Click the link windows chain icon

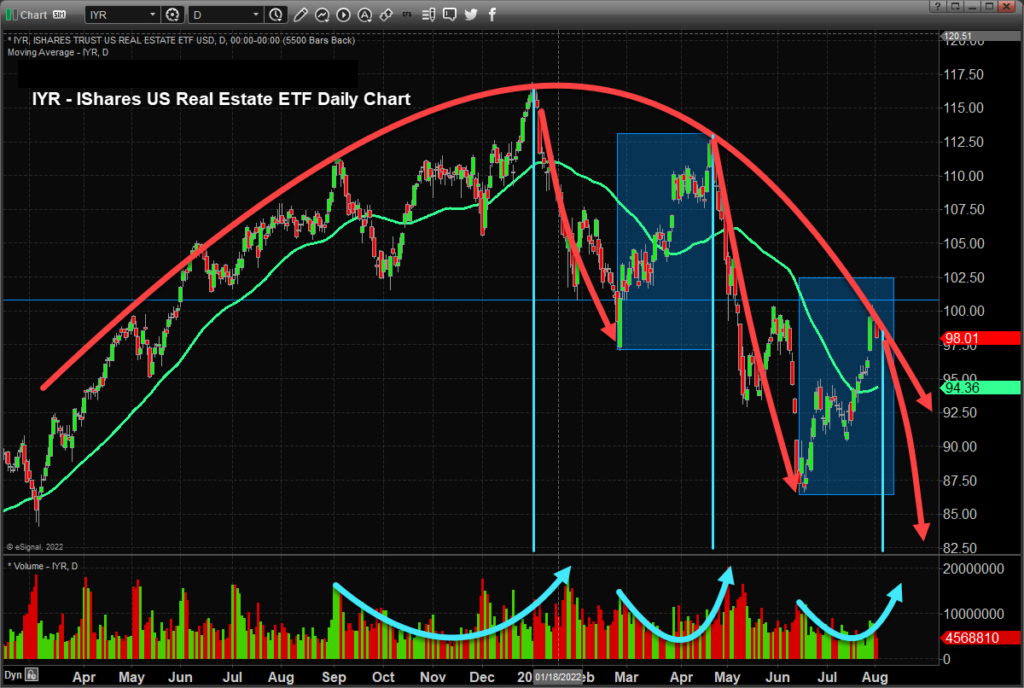coord(387,14)
